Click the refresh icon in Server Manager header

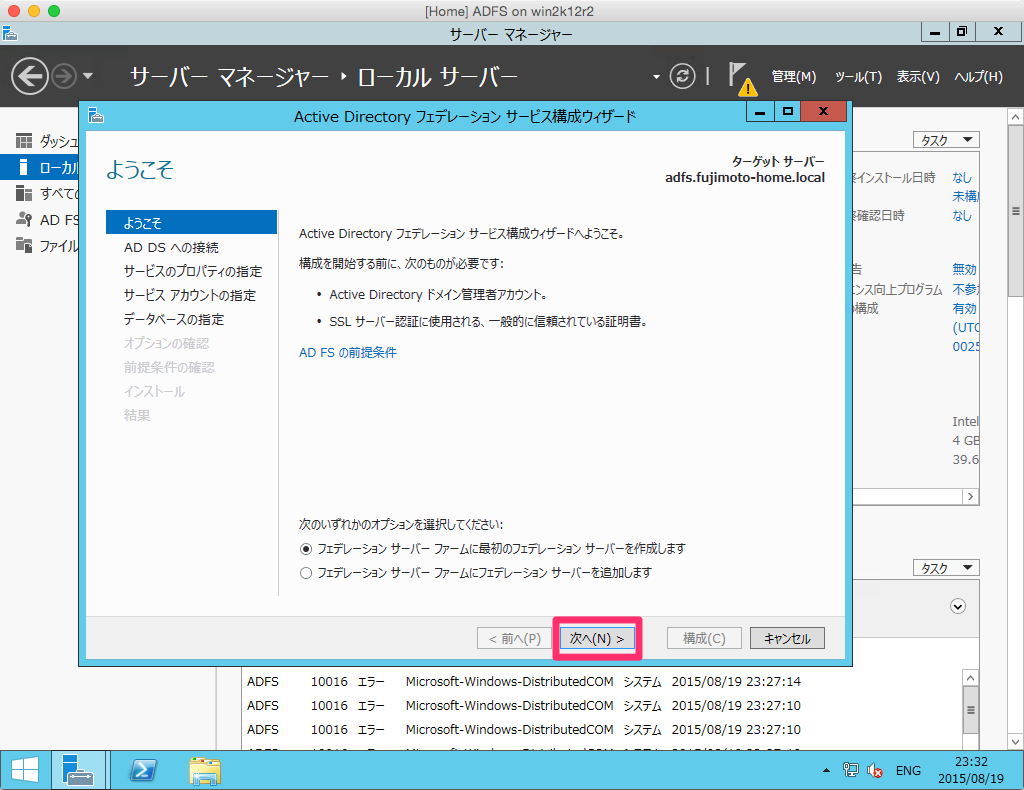point(683,76)
